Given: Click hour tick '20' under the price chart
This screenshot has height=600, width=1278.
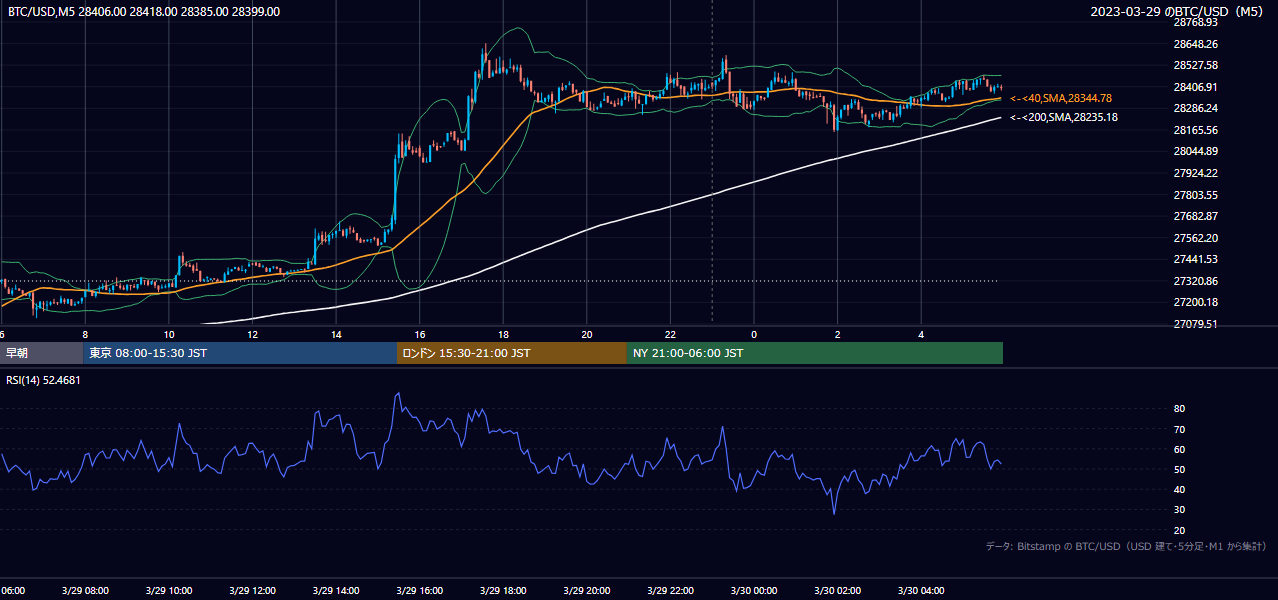Looking at the screenshot, I should click(586, 334).
